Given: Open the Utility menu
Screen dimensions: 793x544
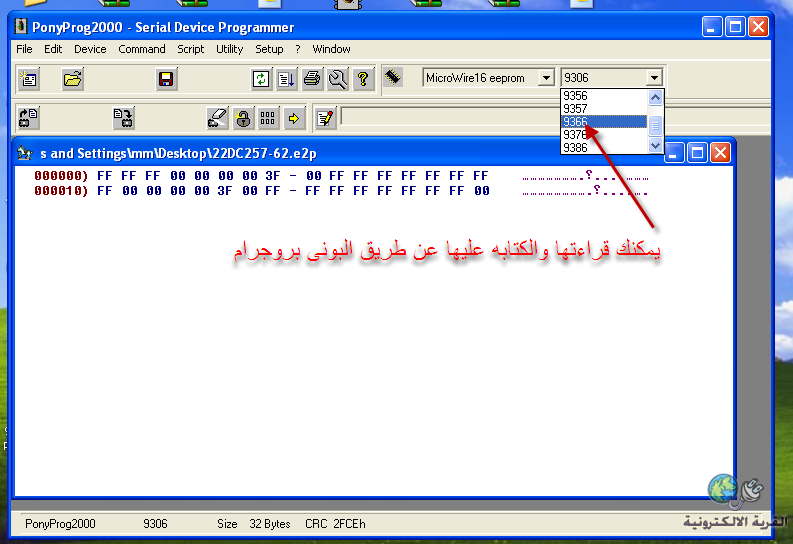Looking at the screenshot, I should [229, 49].
